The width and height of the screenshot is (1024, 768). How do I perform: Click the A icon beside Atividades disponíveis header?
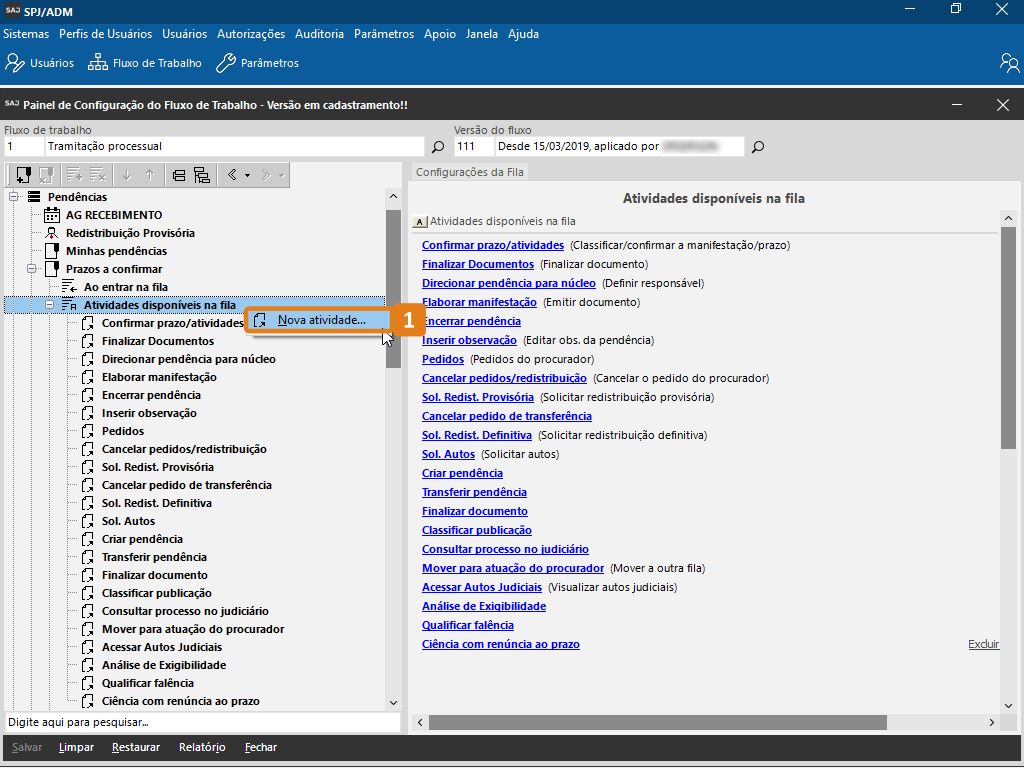point(419,222)
